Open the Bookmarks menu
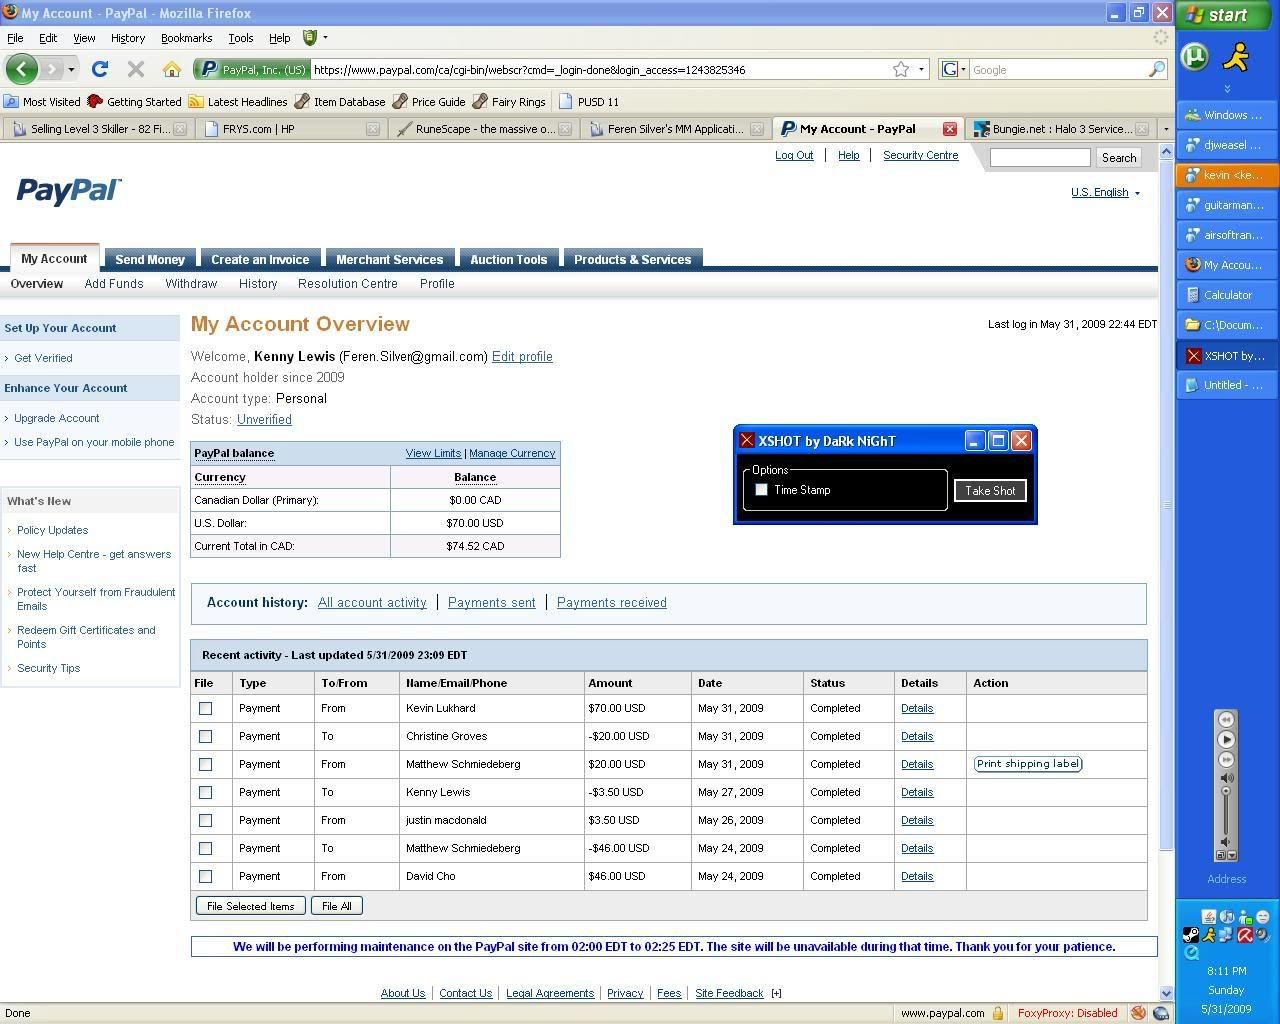1280x1024 pixels. coord(186,38)
